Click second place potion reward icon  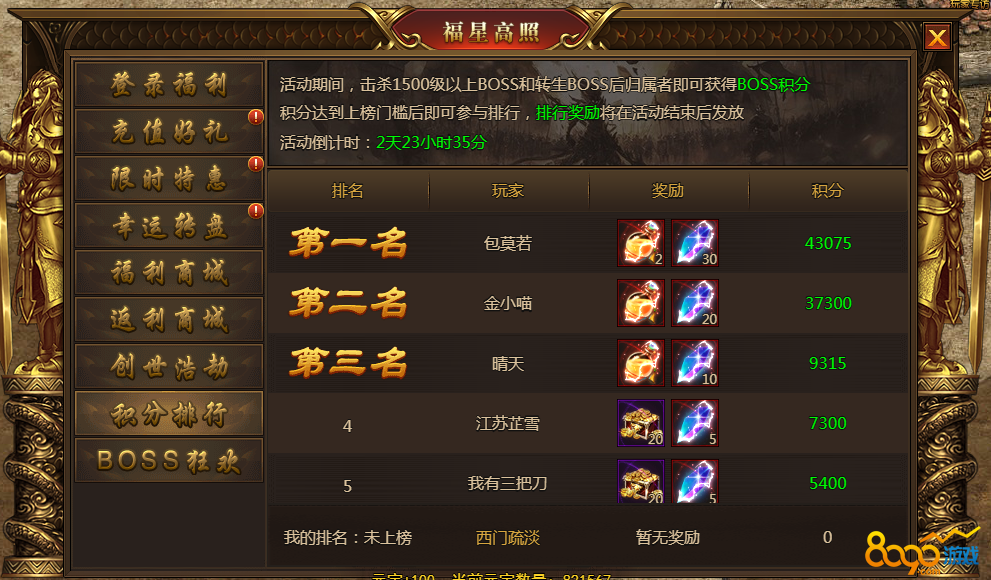pyautogui.click(x=641, y=303)
